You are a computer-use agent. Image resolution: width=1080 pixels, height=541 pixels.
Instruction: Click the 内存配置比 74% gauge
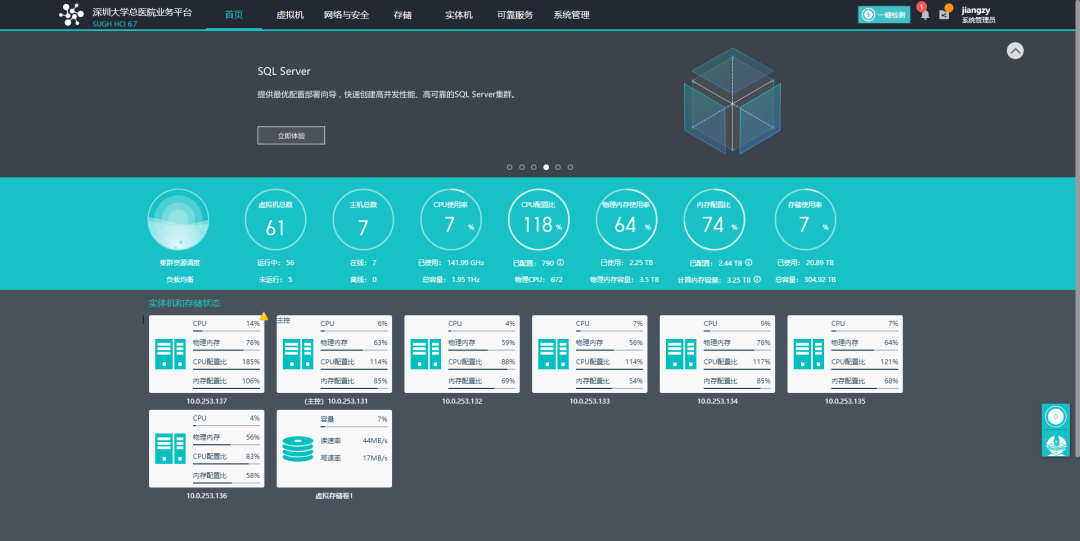pos(714,220)
